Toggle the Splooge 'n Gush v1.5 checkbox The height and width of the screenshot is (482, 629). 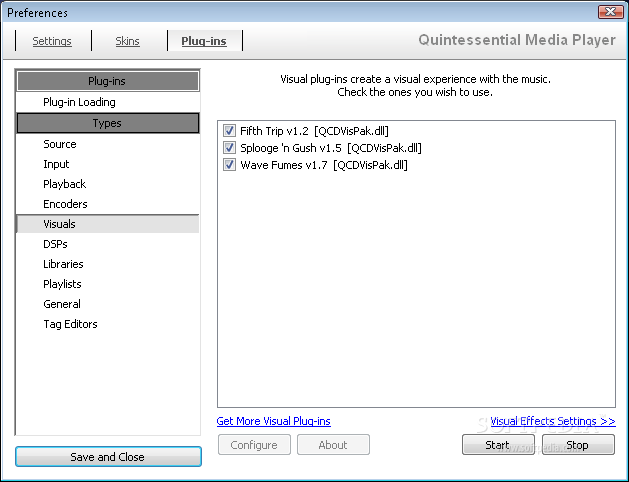229,148
